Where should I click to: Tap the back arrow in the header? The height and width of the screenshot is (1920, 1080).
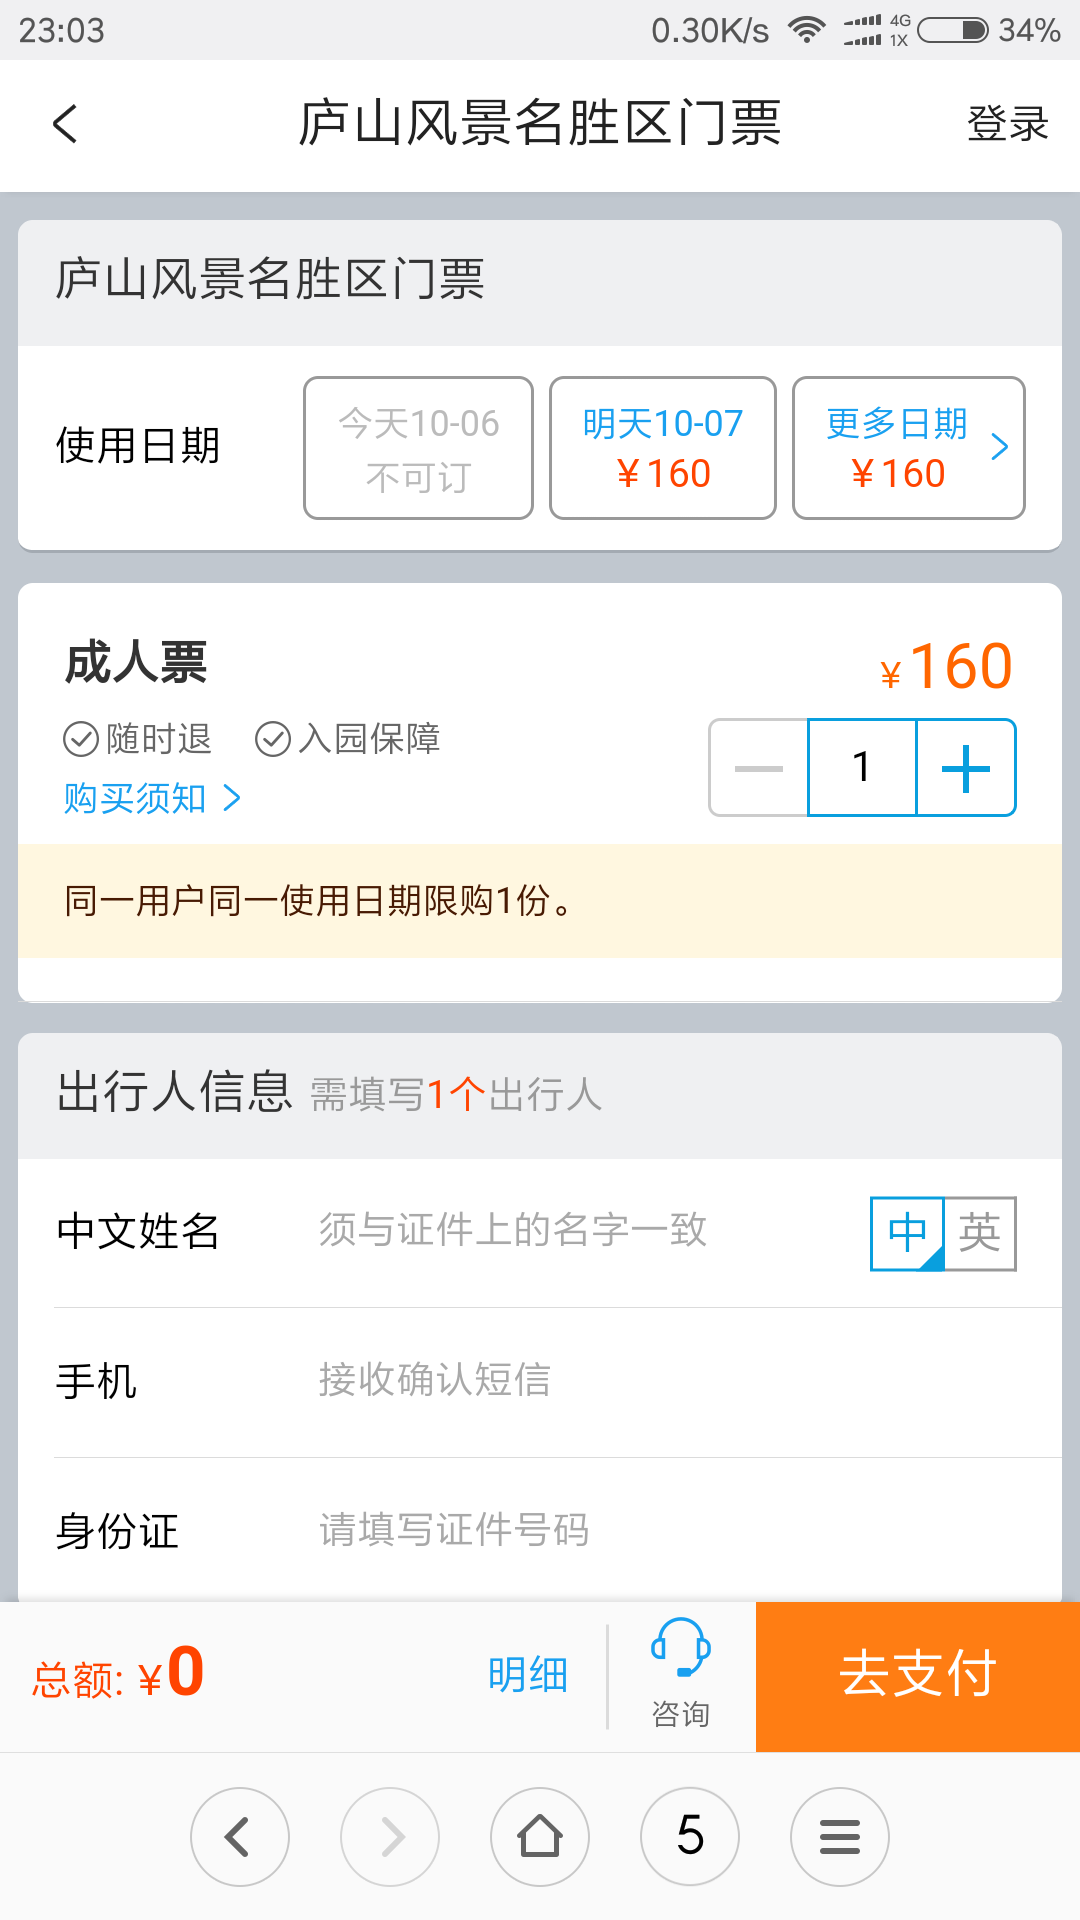pos(65,125)
